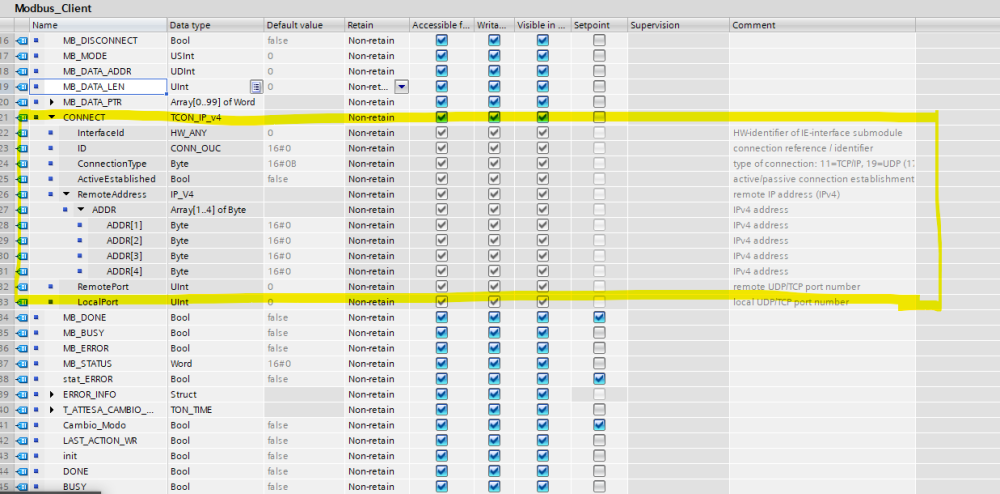Expand the MB_DATA_PTR array
The width and height of the screenshot is (1000, 494).
pyautogui.click(x=52, y=102)
